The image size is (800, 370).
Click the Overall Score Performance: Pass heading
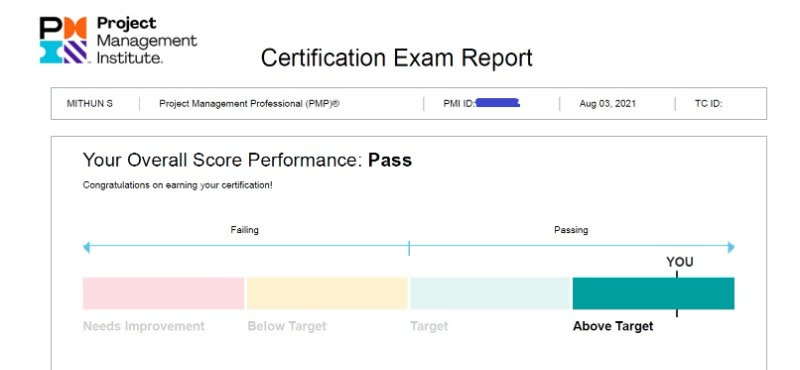[247, 160]
